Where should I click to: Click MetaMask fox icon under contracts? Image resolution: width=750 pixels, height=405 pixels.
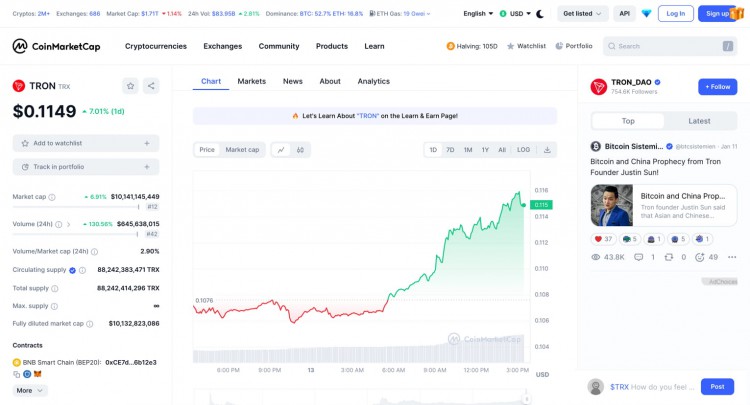coord(37,374)
